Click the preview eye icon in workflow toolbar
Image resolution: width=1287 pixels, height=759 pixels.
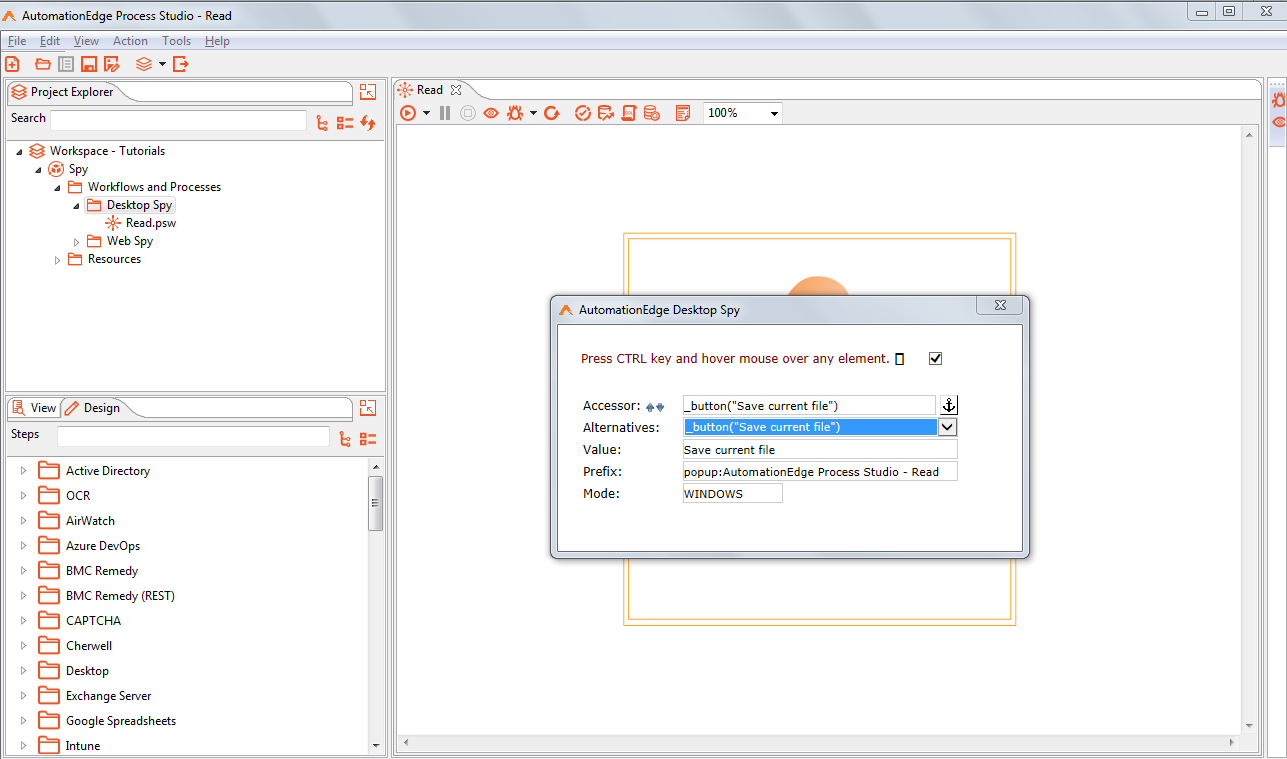[x=491, y=113]
